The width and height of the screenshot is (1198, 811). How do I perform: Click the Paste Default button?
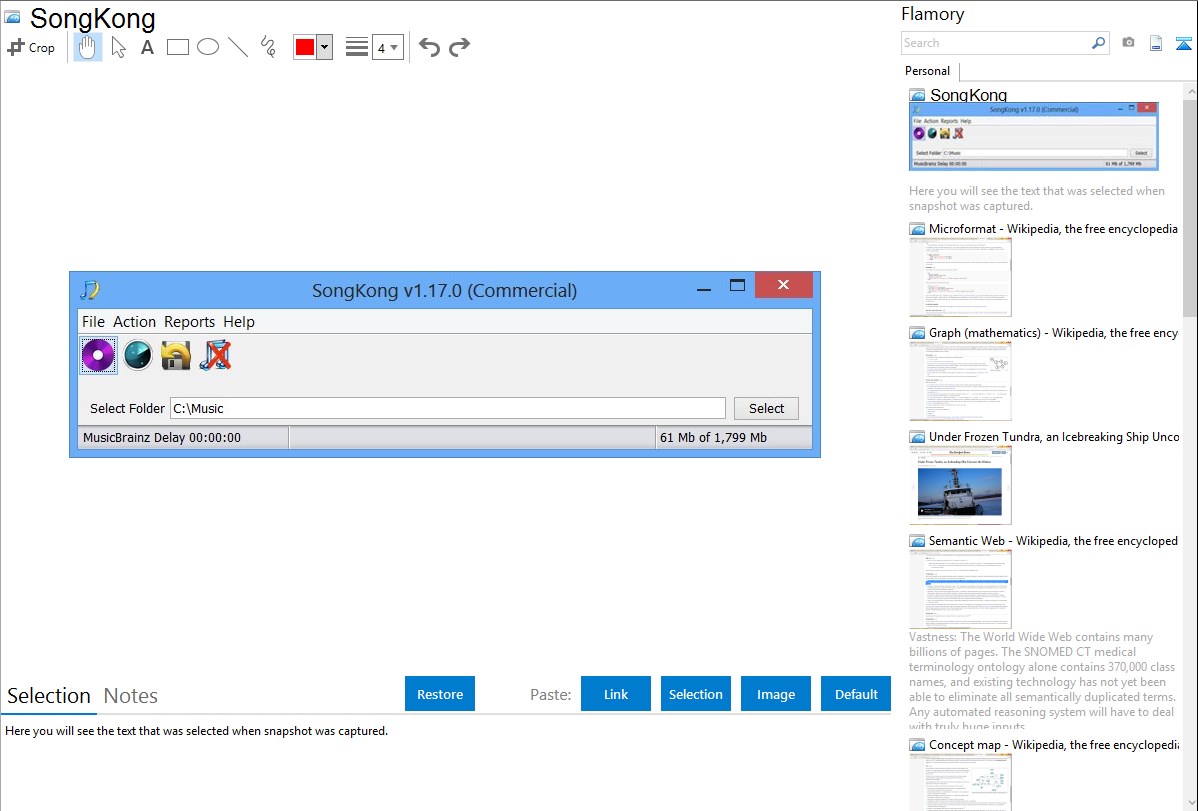856,694
